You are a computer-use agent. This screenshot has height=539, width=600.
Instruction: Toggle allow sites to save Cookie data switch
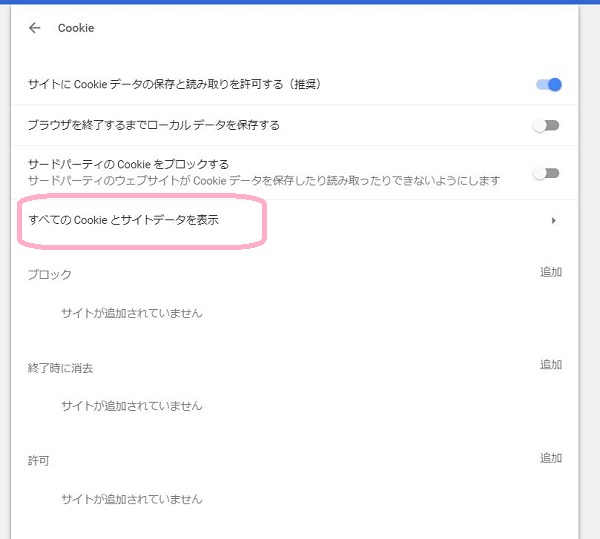pos(549,84)
